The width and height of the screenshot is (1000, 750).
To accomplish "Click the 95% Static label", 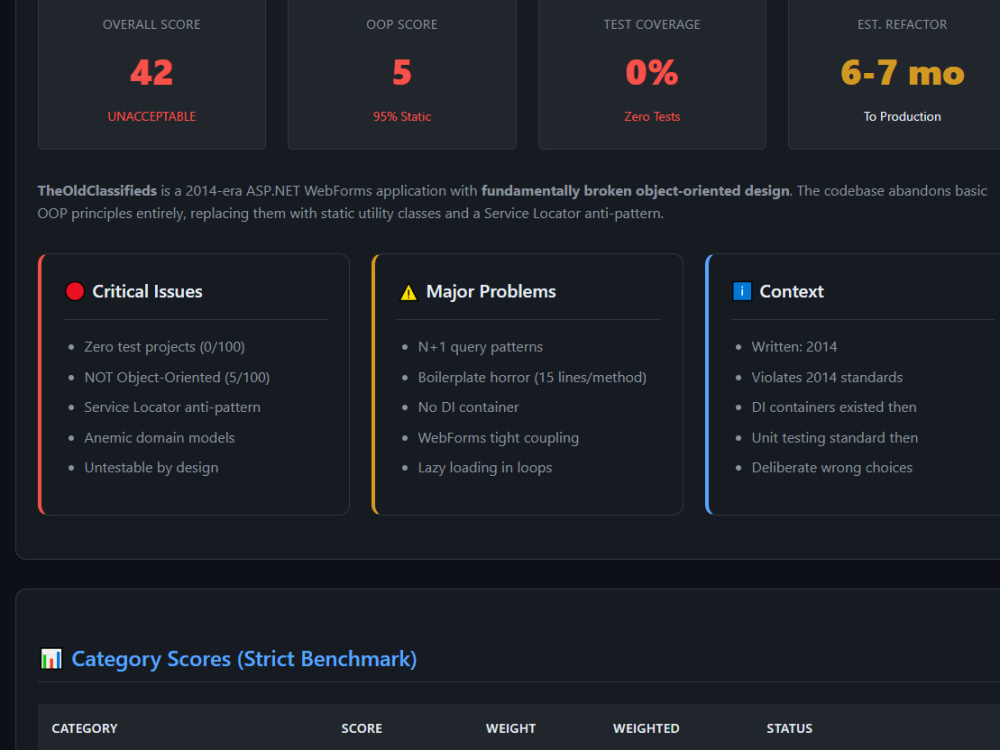I will (402, 117).
